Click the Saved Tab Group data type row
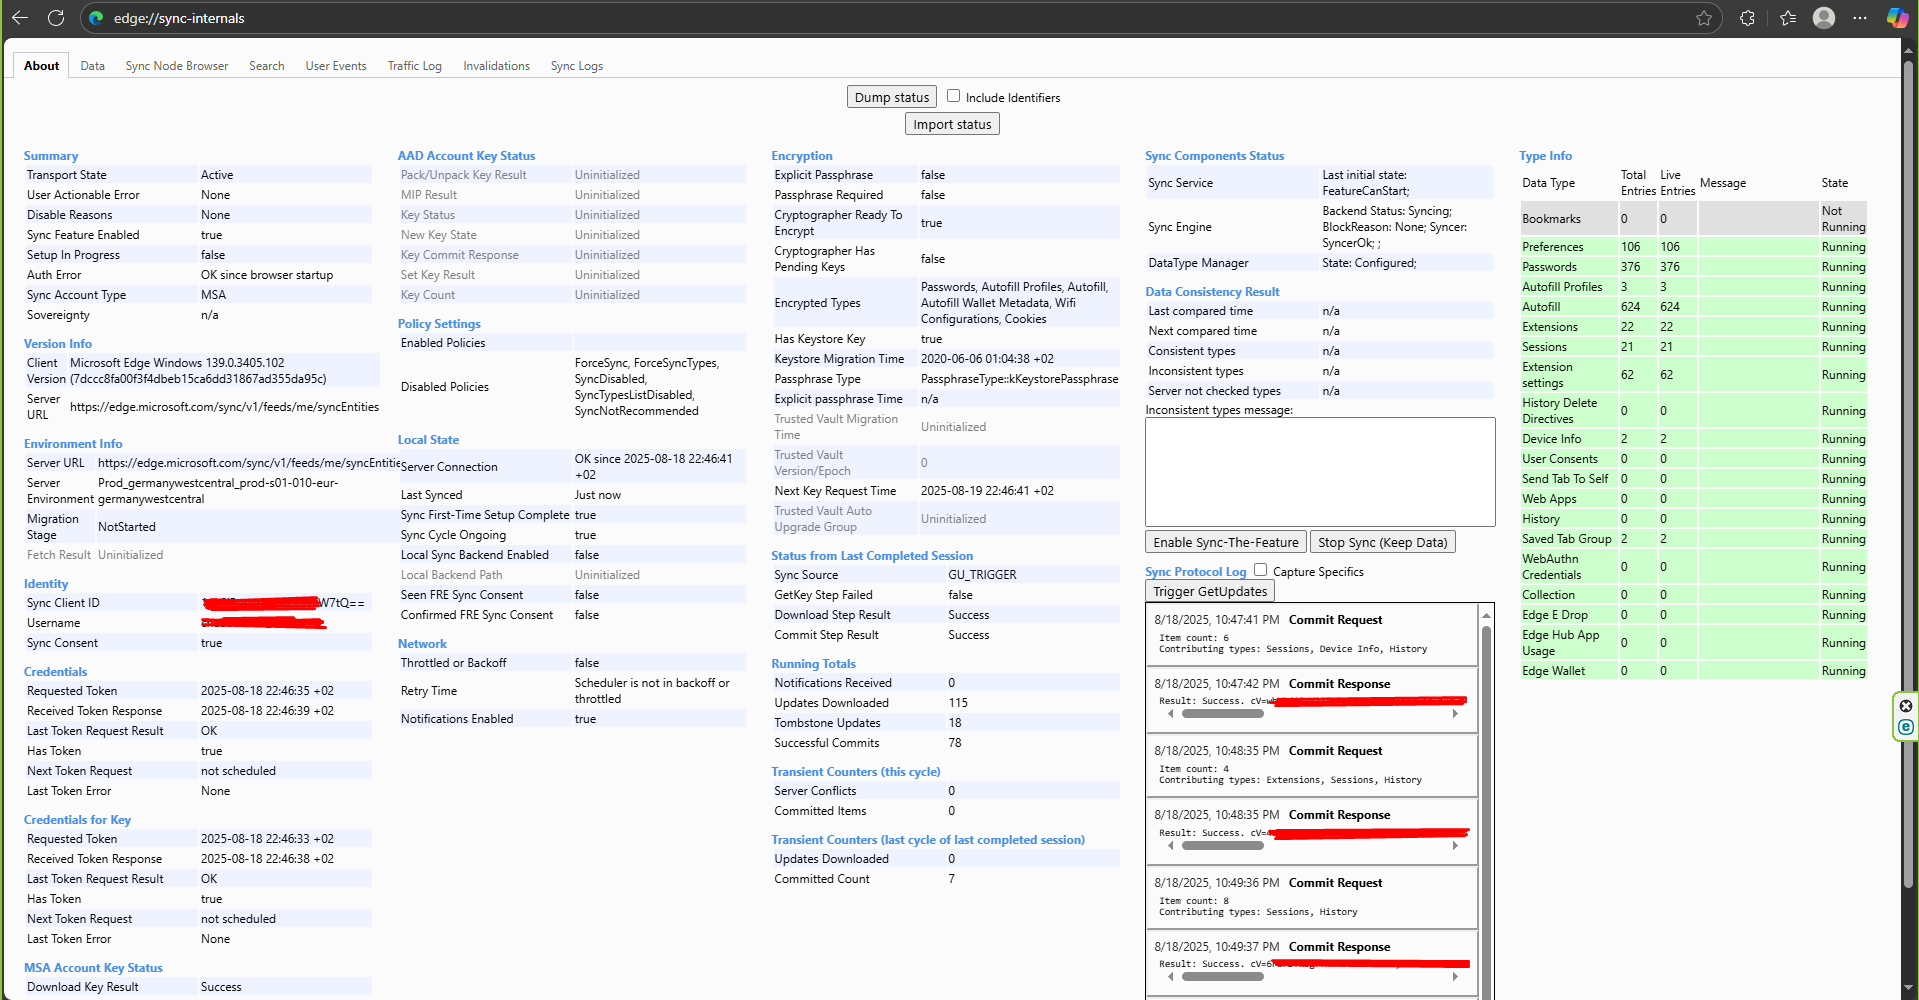This screenshot has width=1919, height=1000. (x=1692, y=539)
